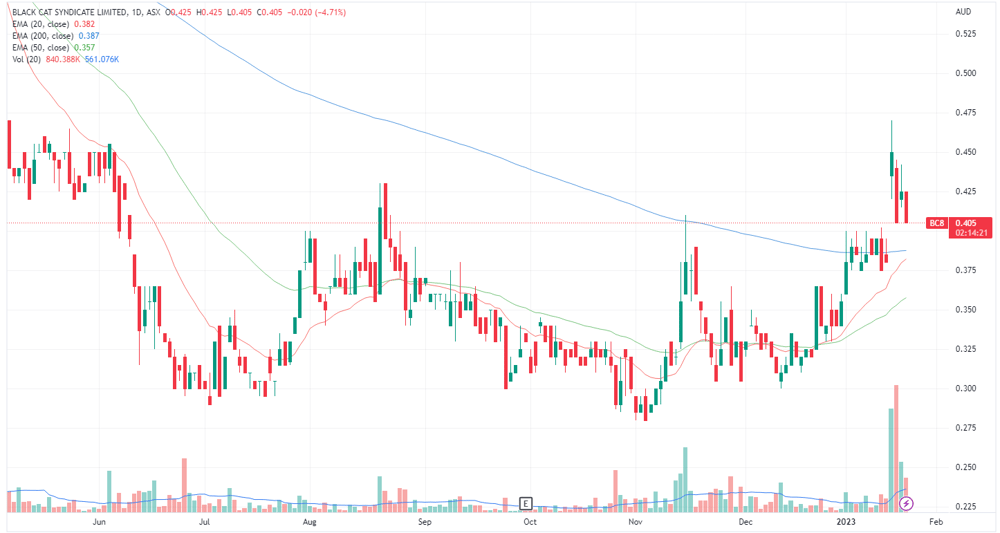Click the Oct label on time axis
The height and width of the screenshot is (533, 1000).
[x=529, y=522]
